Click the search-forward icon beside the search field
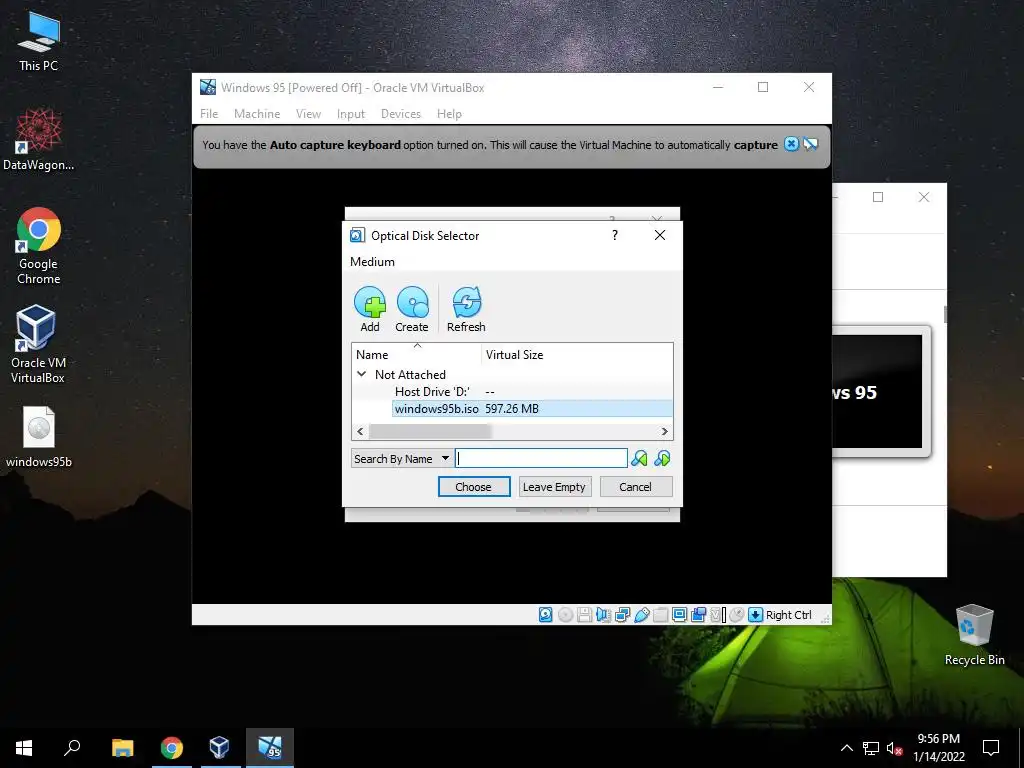Screen dimensions: 1024x768 [x=639, y=458]
